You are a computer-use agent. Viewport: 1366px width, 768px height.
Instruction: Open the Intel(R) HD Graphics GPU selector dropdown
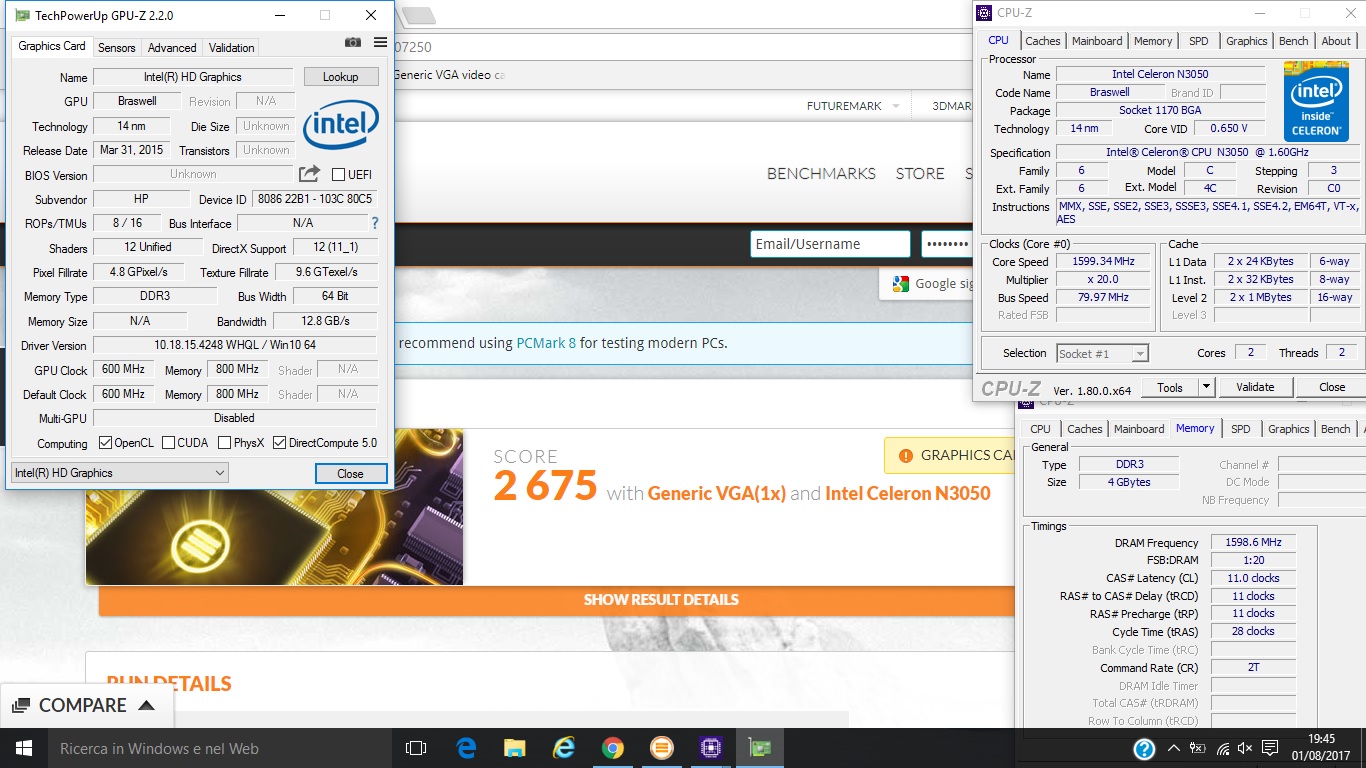click(120, 473)
